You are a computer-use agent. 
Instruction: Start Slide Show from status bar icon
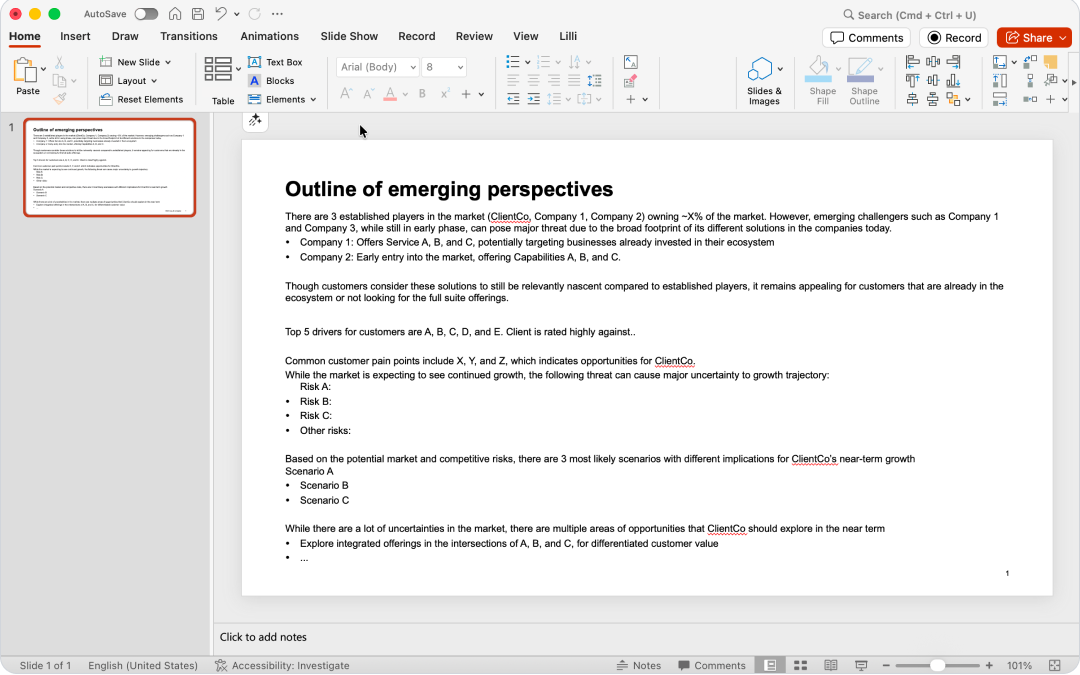point(861,665)
